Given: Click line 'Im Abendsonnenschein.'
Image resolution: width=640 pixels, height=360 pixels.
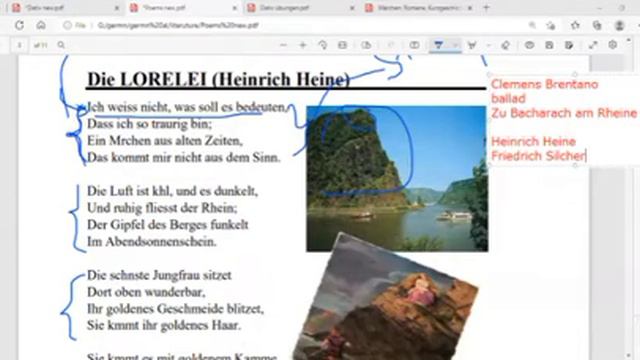Looking at the screenshot, I should (x=151, y=242).
